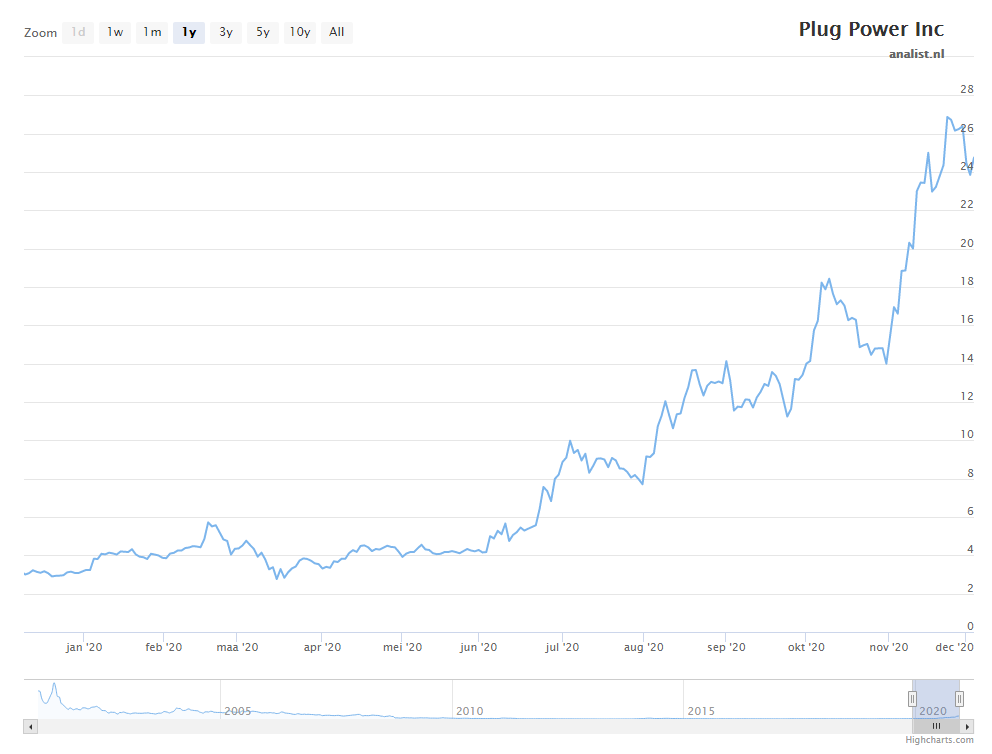
Task: Choose the 1m zoom range
Action: pyautogui.click(x=152, y=32)
